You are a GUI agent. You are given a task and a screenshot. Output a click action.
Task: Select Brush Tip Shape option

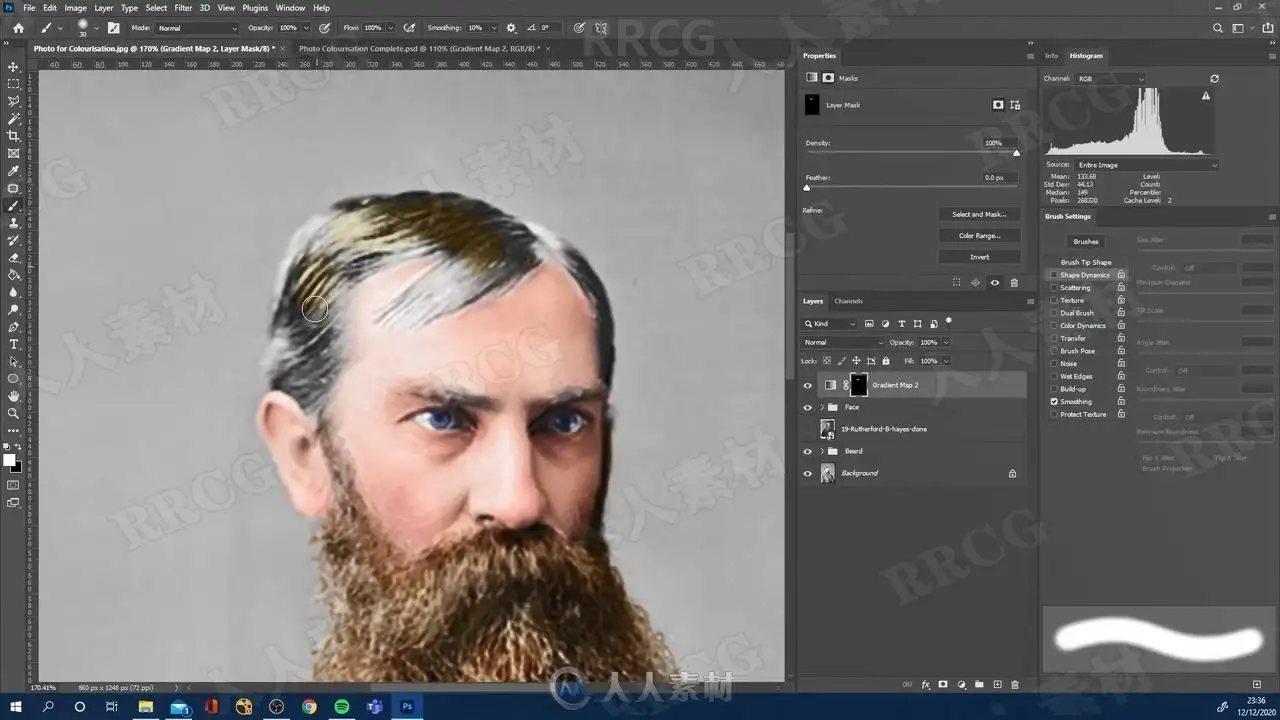1086,262
